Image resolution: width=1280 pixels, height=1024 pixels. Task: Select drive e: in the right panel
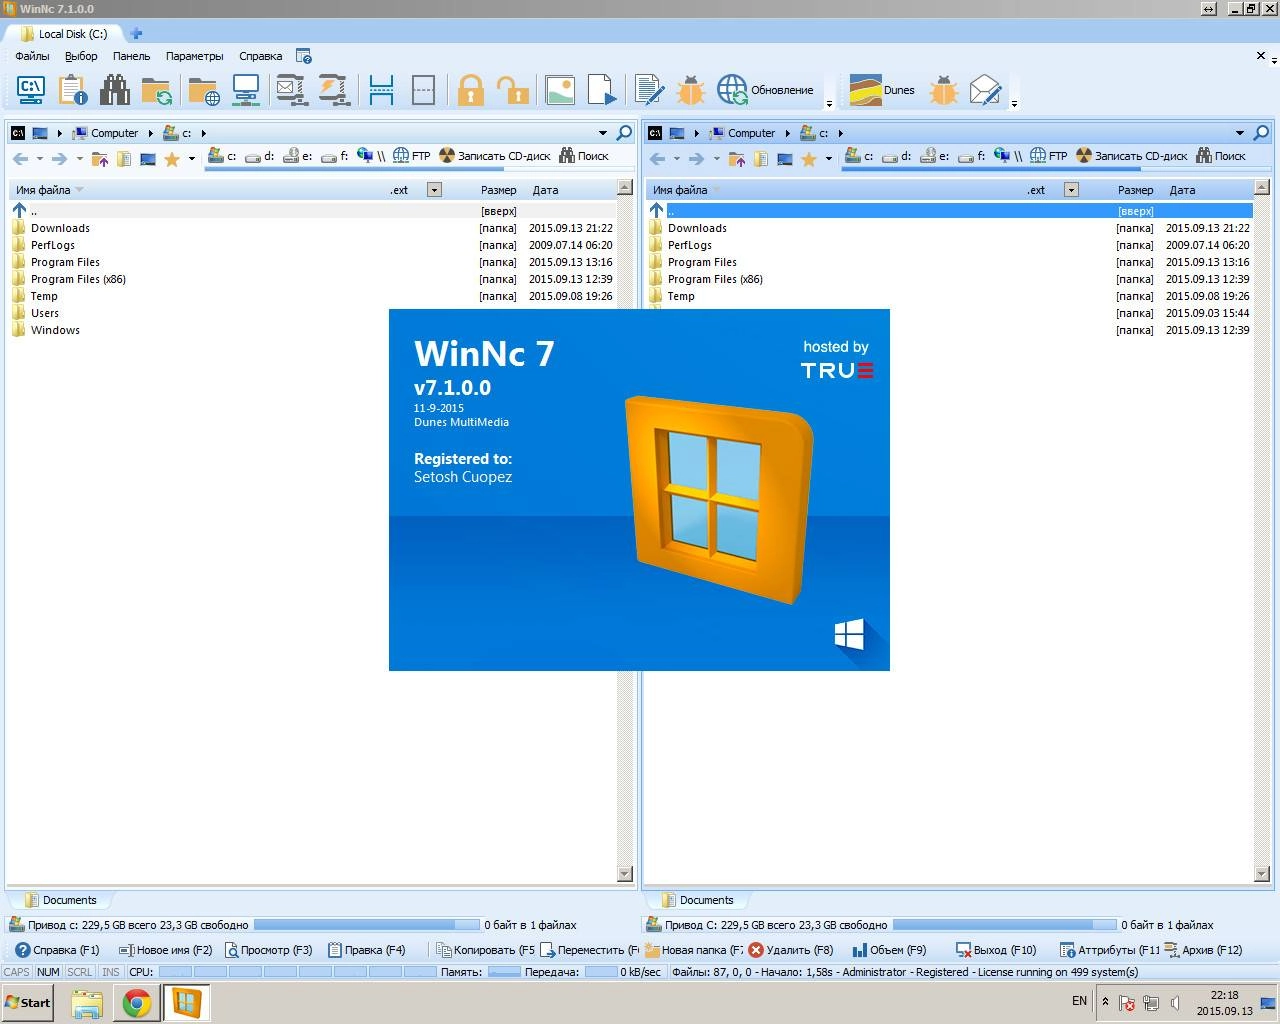click(935, 156)
